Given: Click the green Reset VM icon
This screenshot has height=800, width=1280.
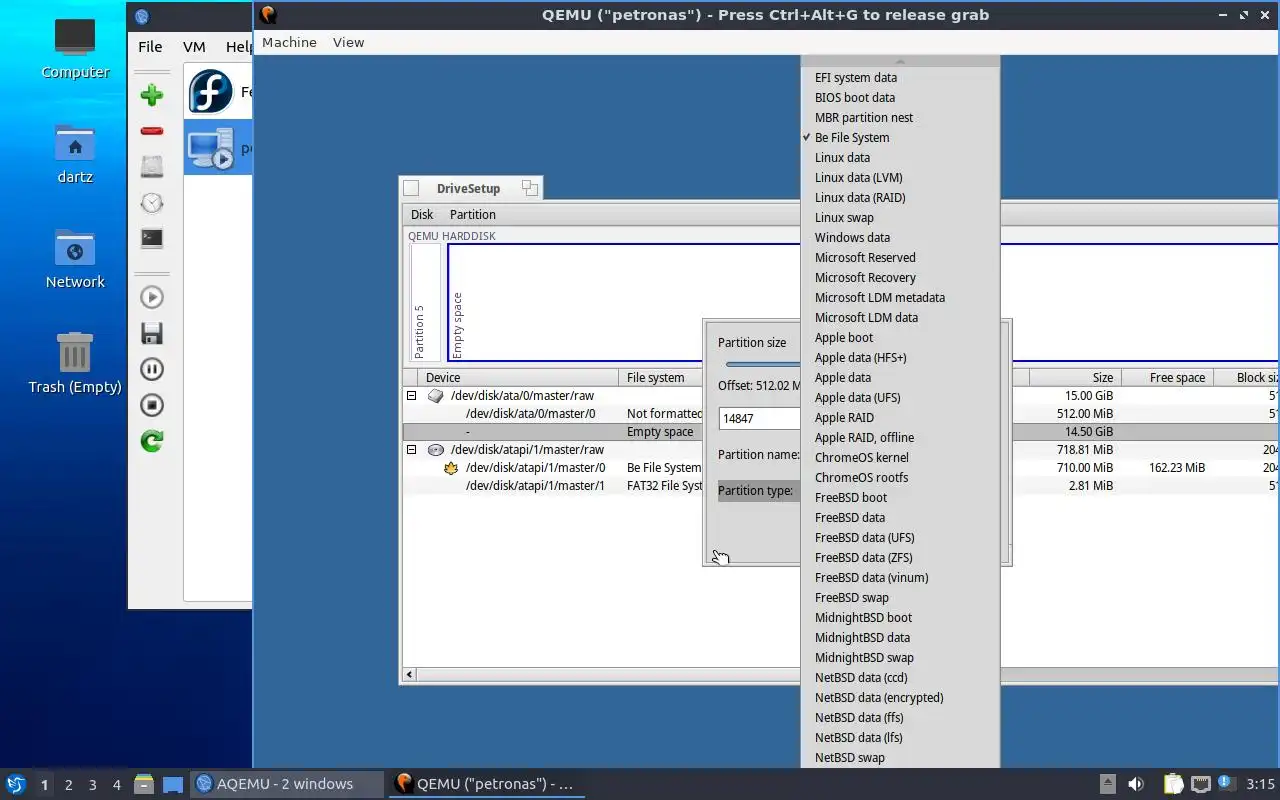Looking at the screenshot, I should (152, 441).
